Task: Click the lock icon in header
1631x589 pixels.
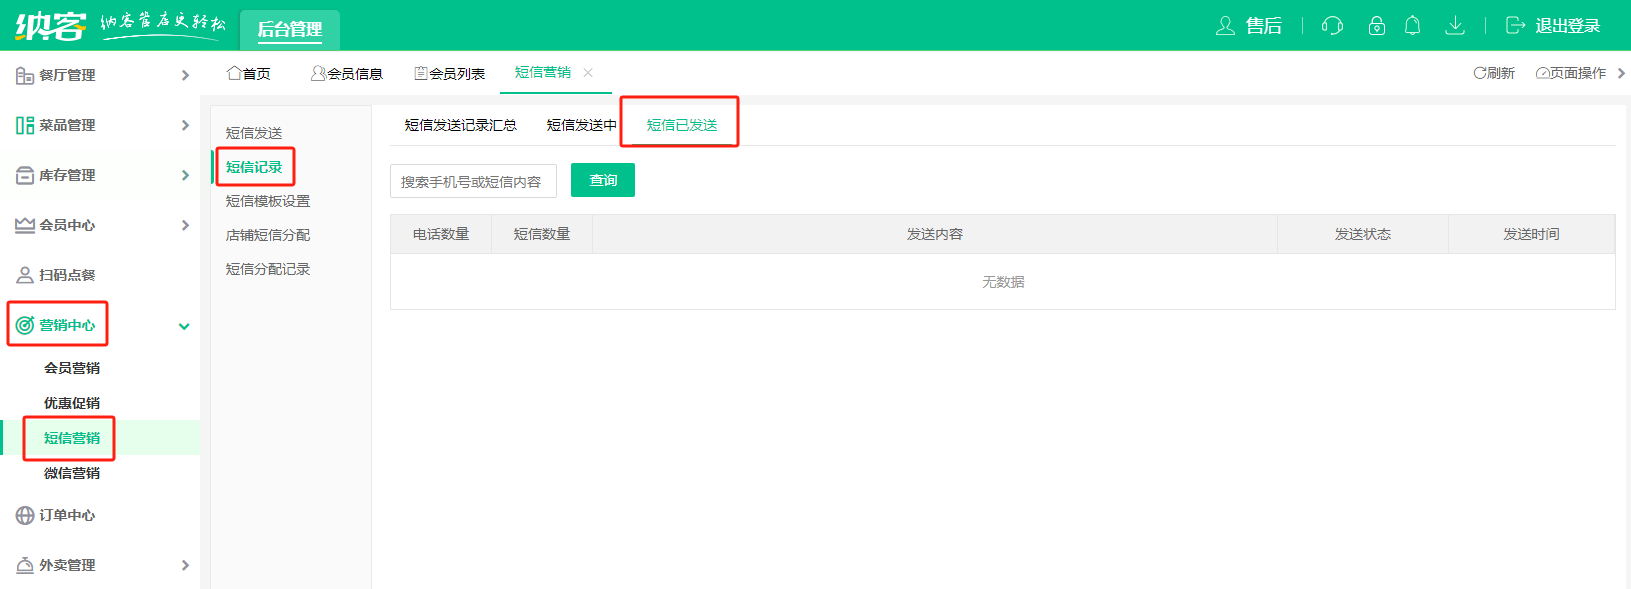Action: (x=1377, y=25)
